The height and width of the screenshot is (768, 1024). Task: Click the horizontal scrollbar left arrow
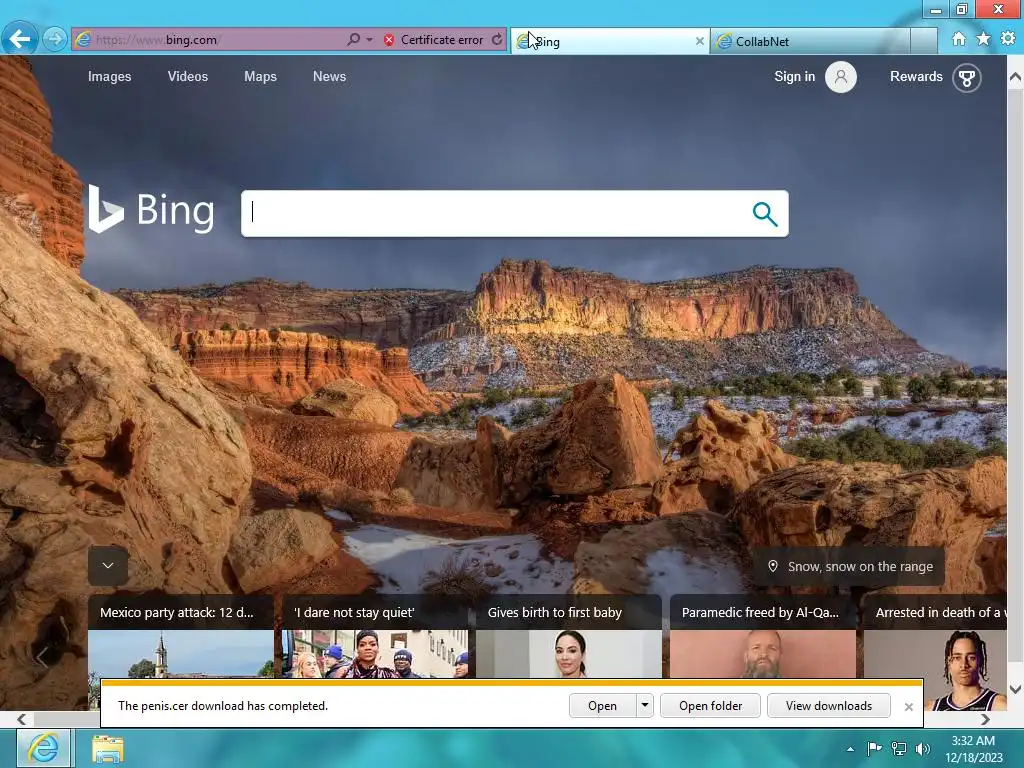coord(22,719)
